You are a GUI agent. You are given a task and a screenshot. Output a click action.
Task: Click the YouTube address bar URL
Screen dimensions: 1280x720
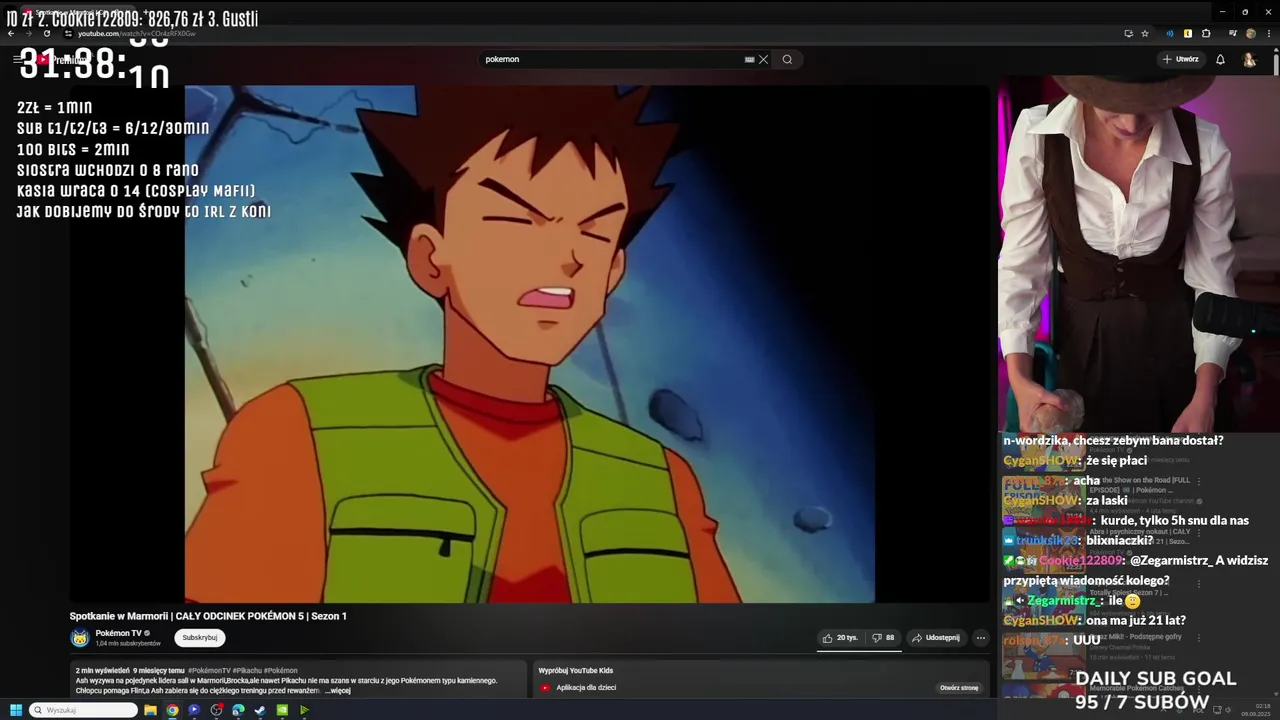point(136,34)
